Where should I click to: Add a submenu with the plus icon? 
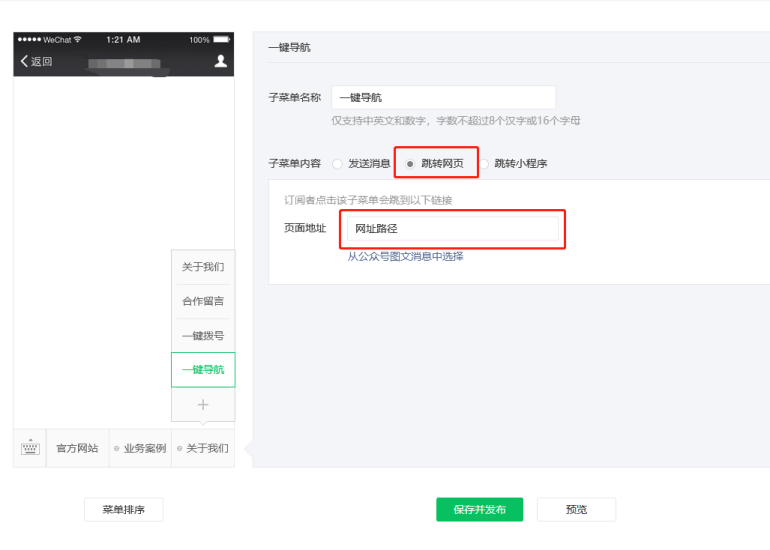[203, 404]
